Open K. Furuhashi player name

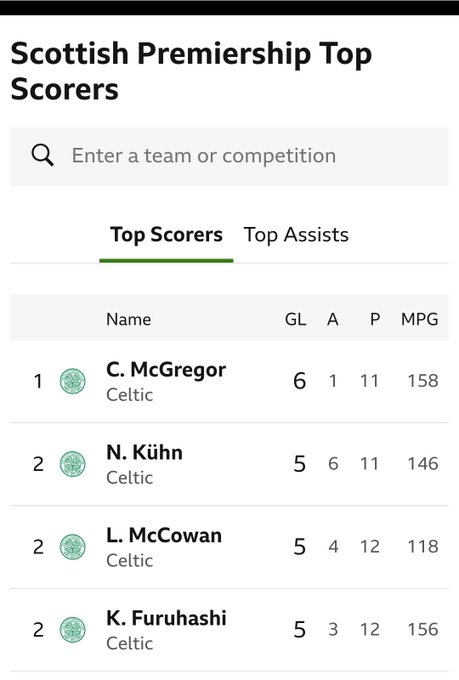[166, 618]
